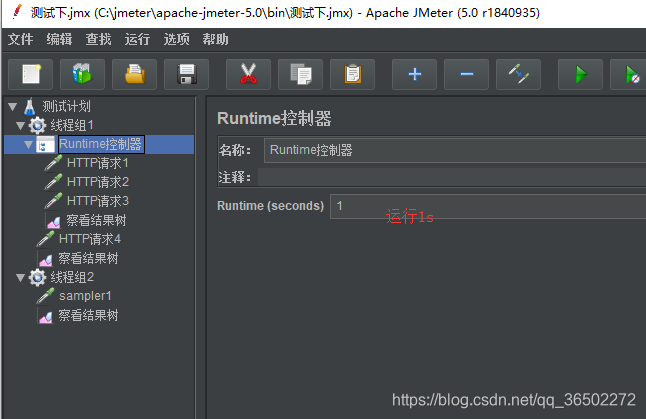646x419 pixels.
Task: Click the New test plan toolbar icon
Action: click(30, 74)
